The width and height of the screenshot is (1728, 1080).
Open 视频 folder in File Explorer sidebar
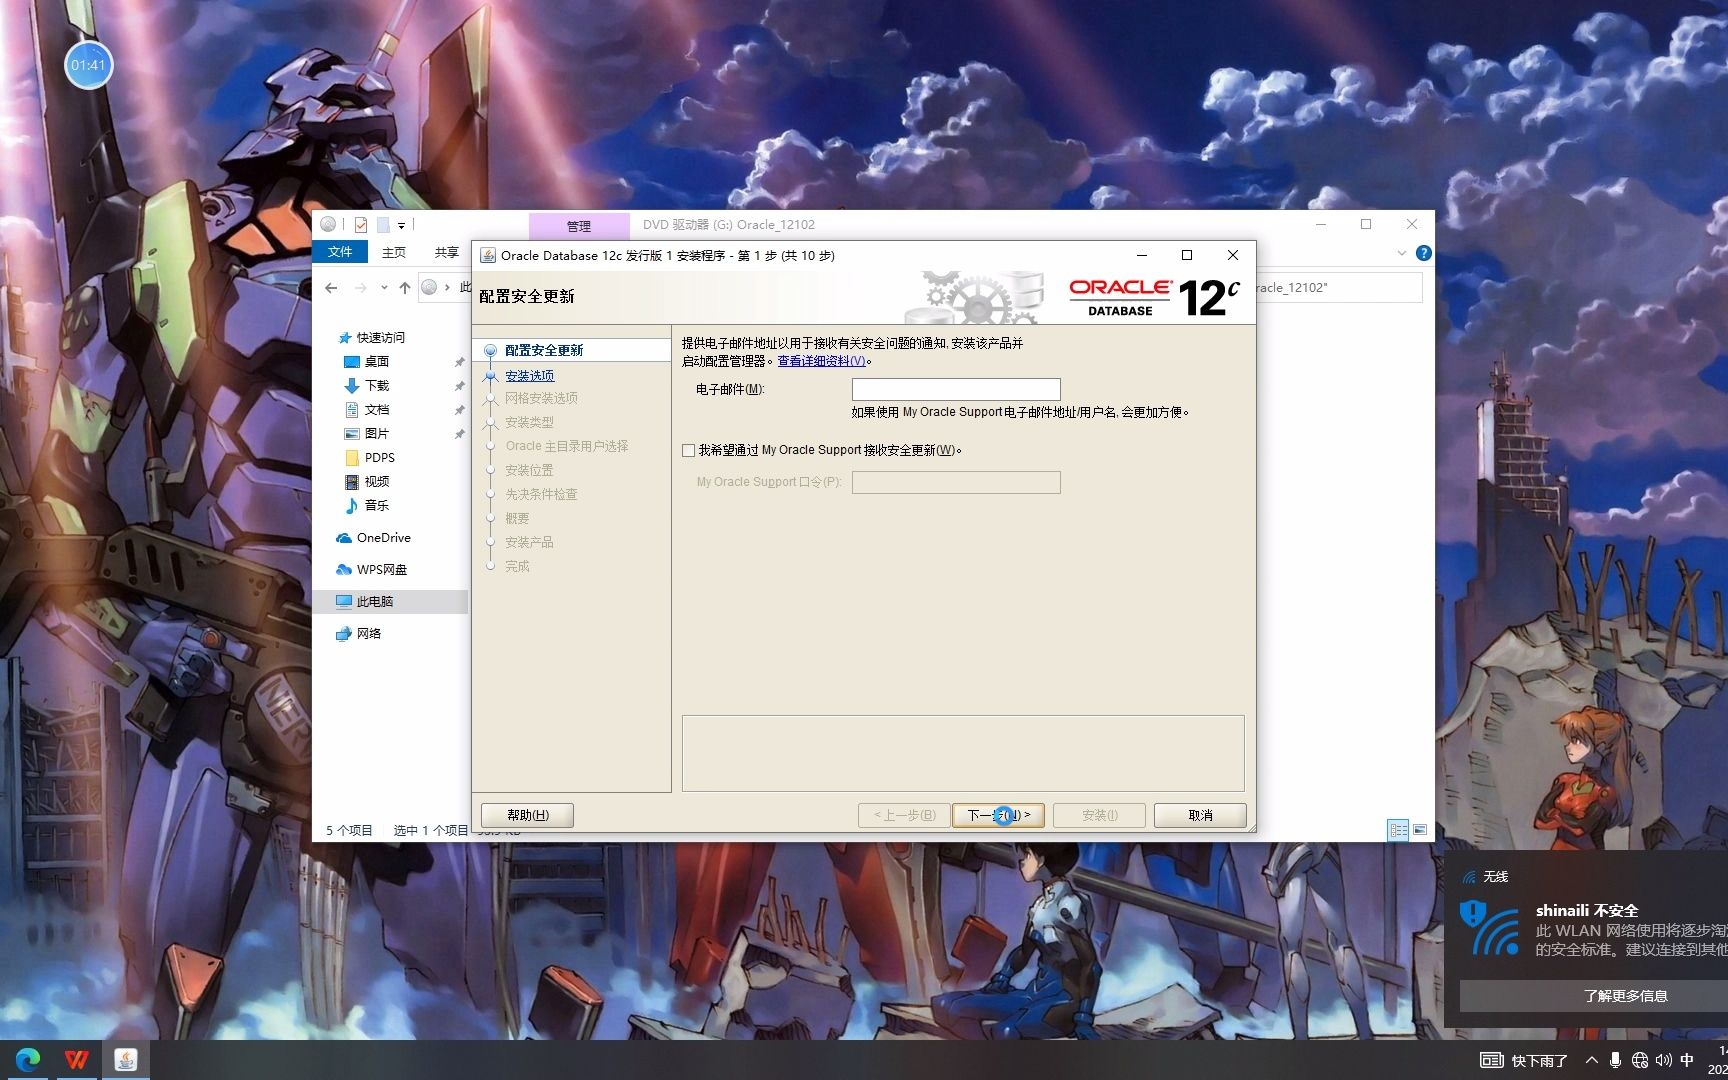(376, 482)
